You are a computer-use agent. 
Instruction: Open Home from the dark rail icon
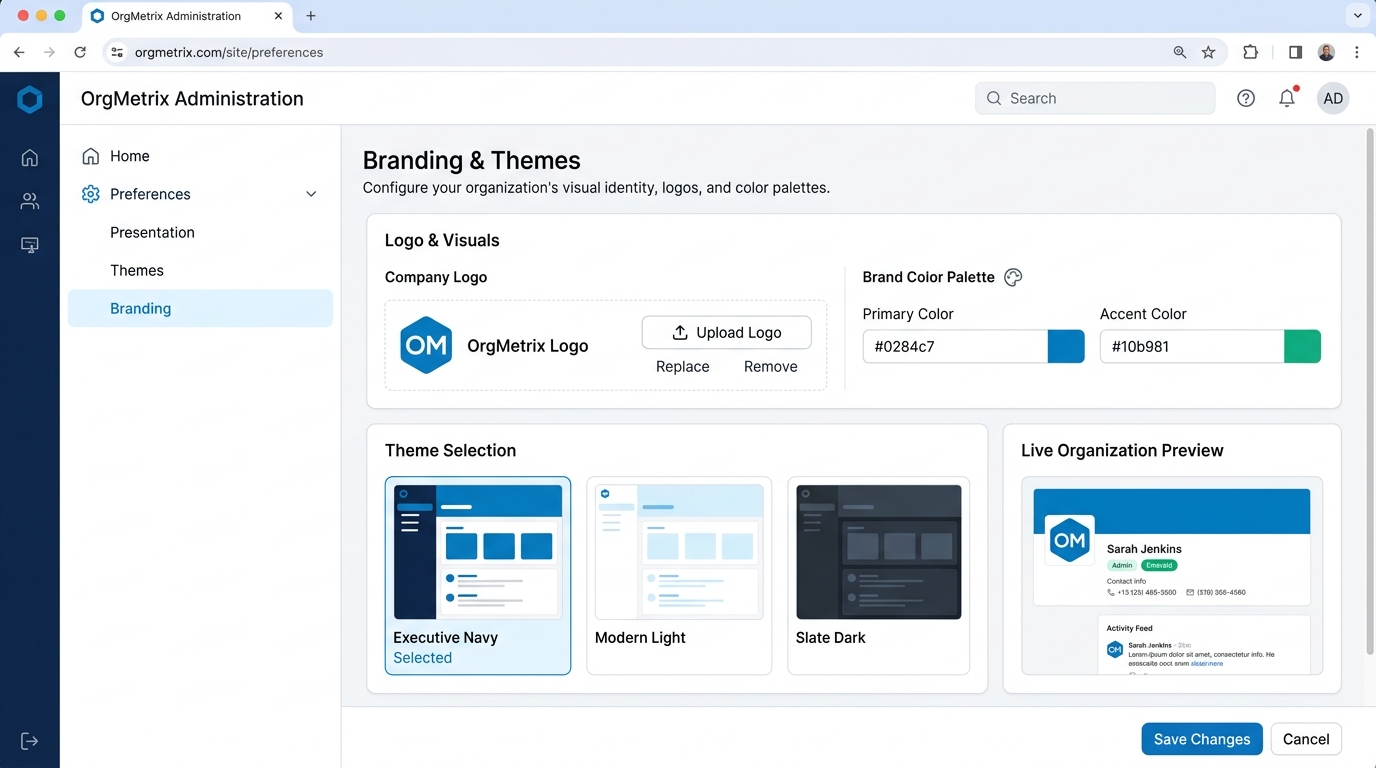tap(30, 157)
